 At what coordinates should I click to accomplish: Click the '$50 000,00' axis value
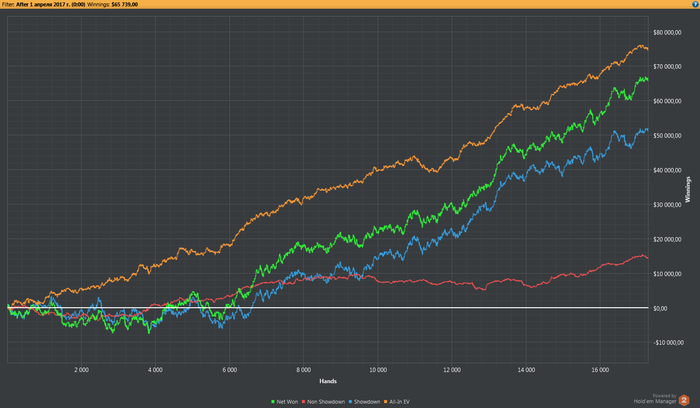pos(667,136)
